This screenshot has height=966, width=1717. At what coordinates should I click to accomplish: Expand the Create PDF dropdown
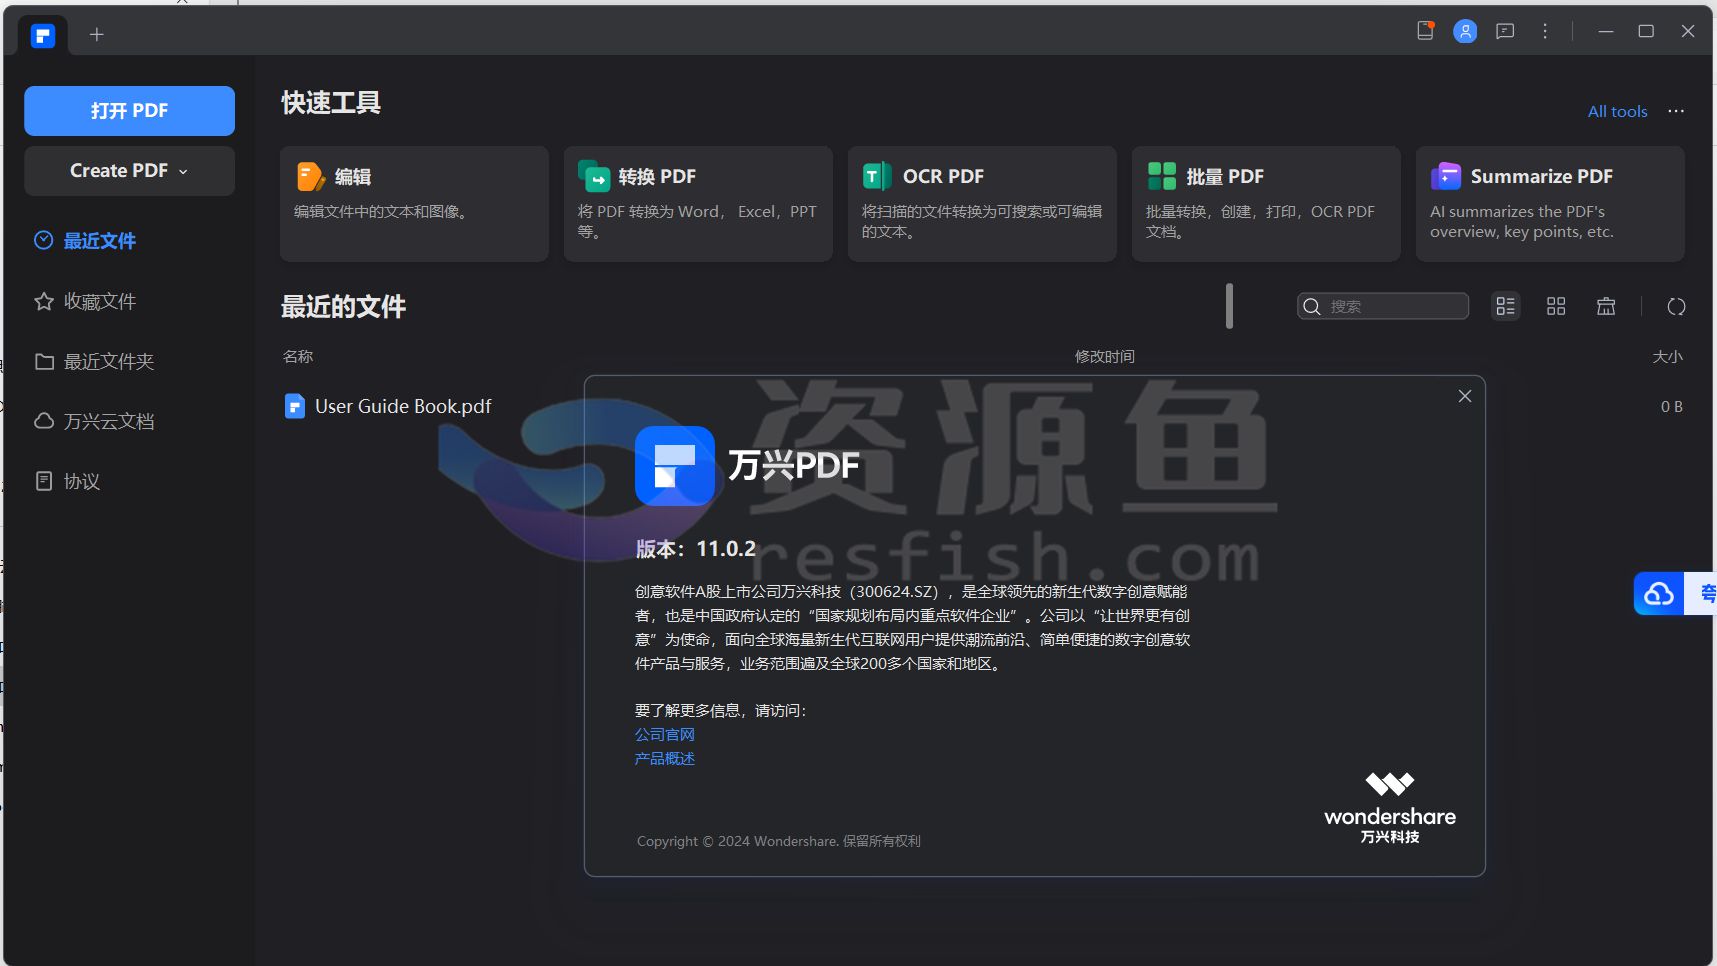point(129,171)
